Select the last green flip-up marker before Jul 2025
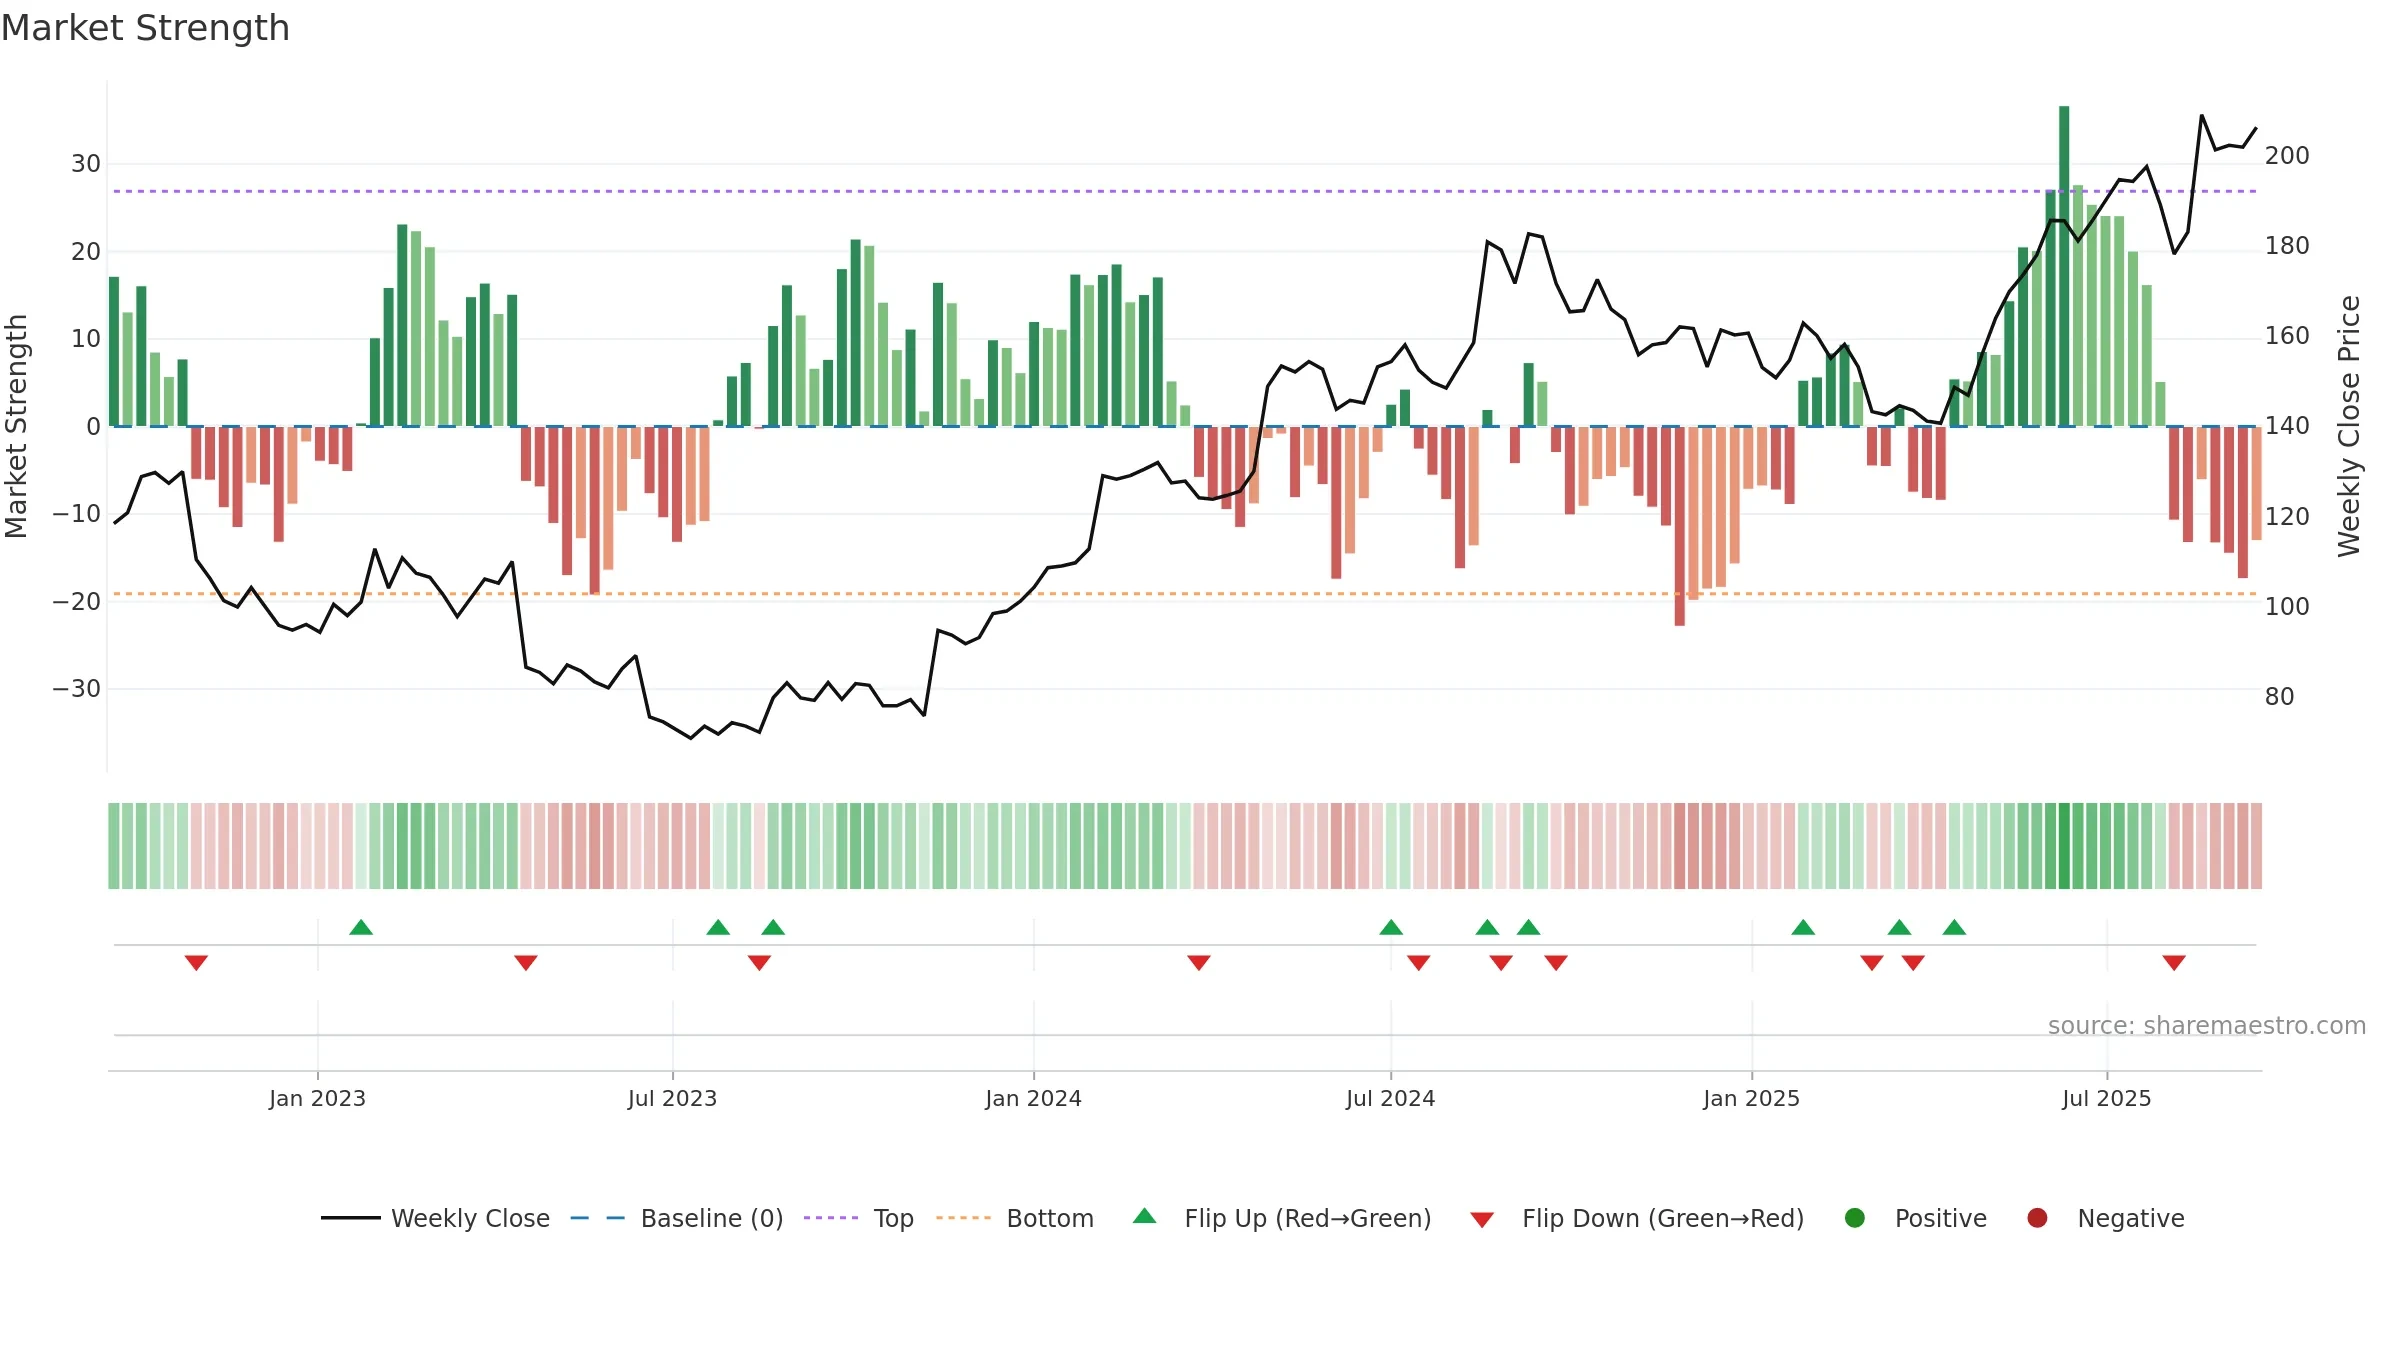 (x=1955, y=927)
